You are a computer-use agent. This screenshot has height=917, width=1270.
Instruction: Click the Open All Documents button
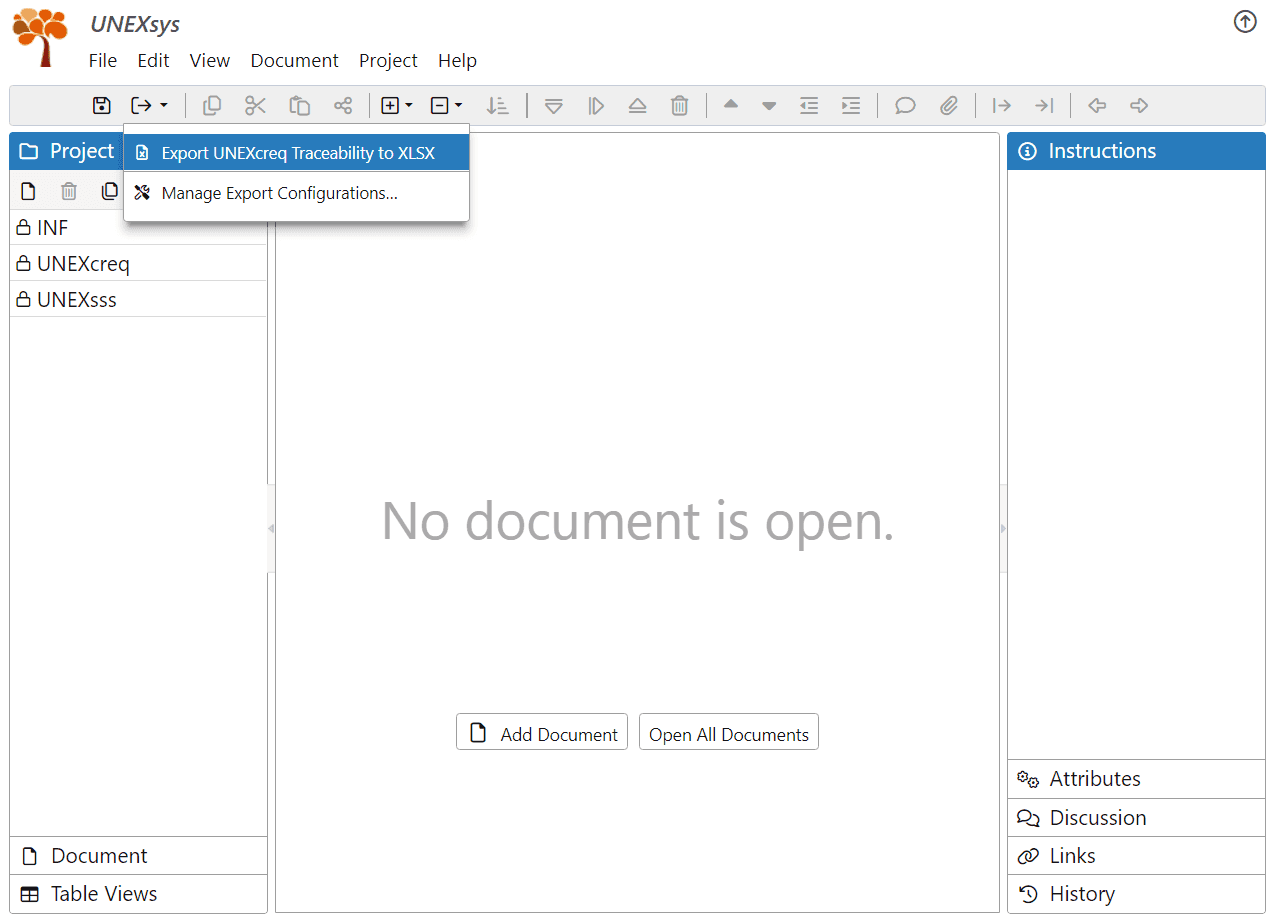point(729,732)
